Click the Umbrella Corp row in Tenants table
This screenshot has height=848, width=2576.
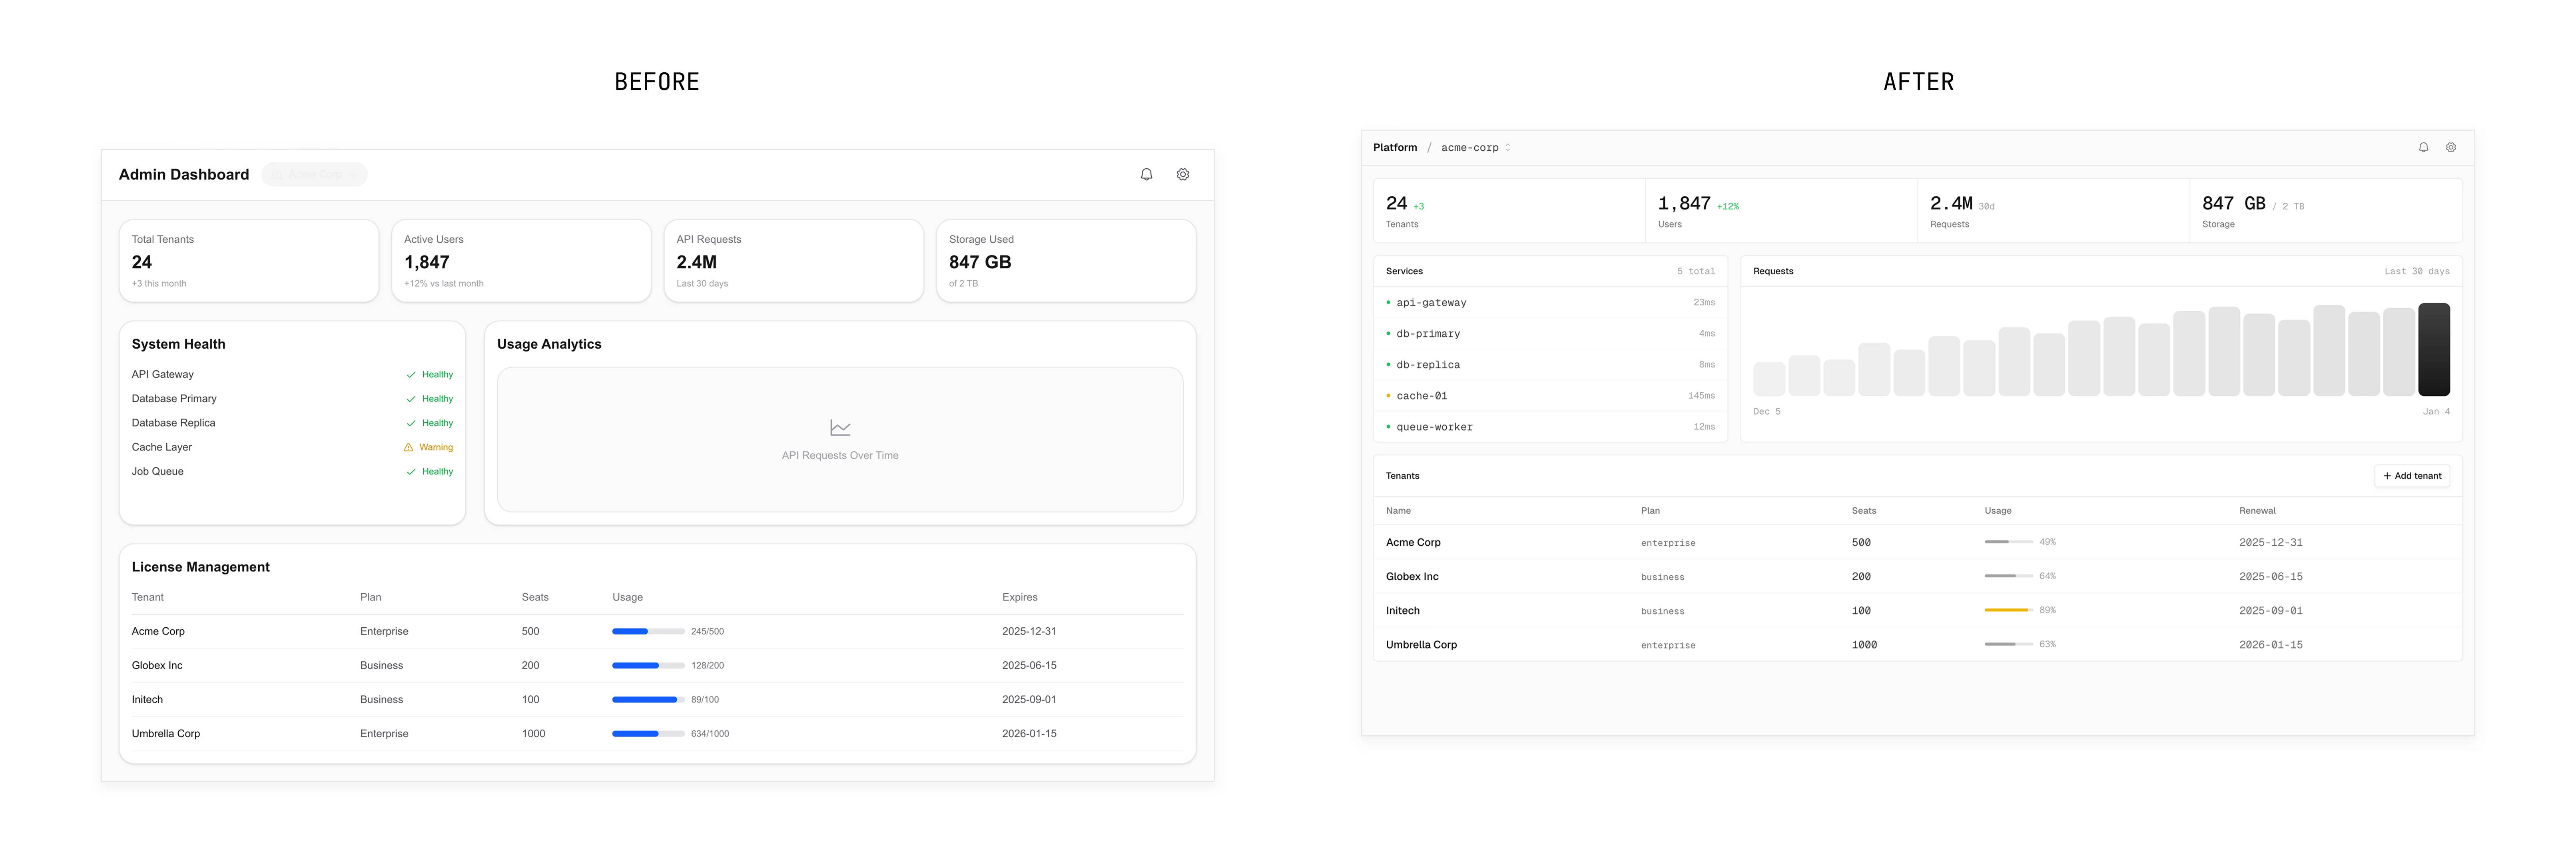(1421, 645)
